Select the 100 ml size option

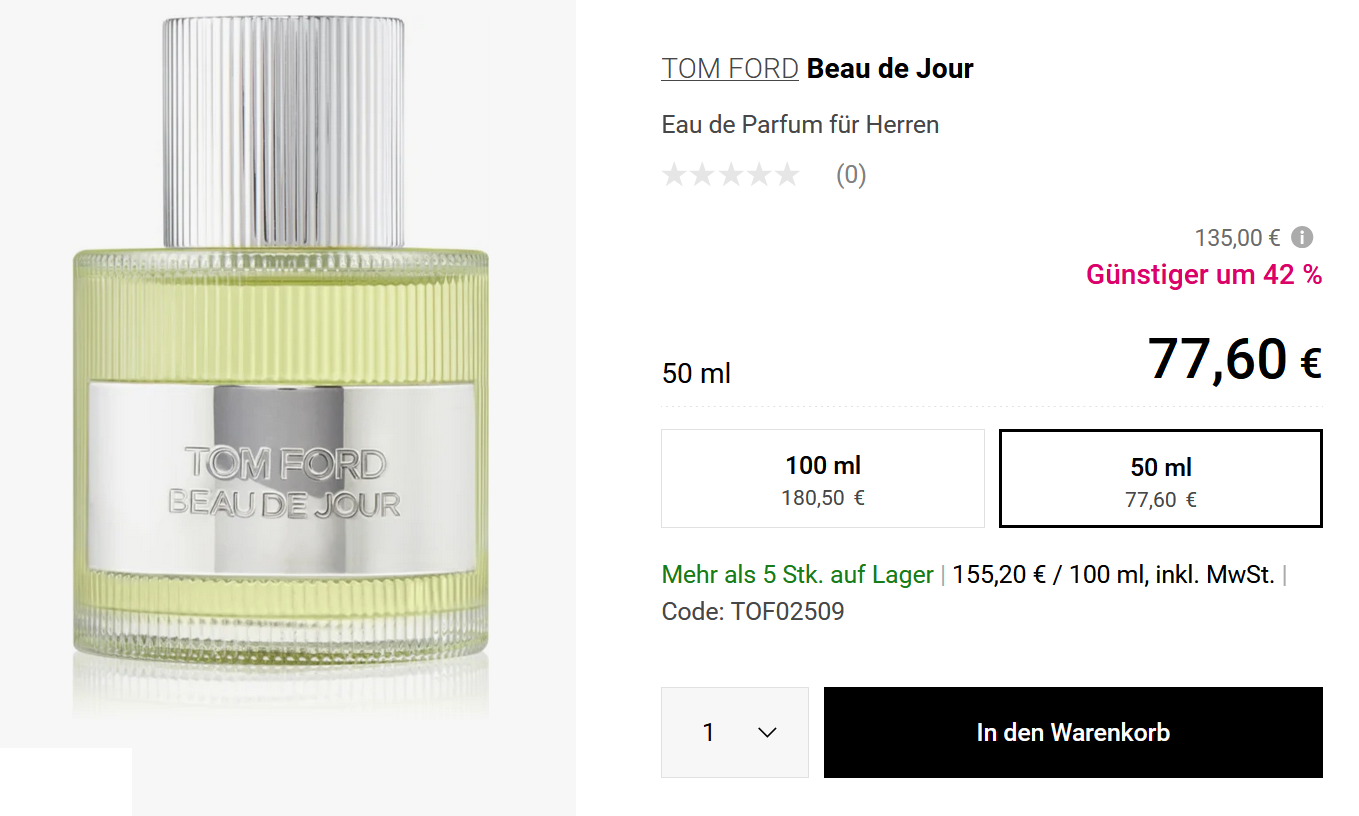(x=823, y=478)
